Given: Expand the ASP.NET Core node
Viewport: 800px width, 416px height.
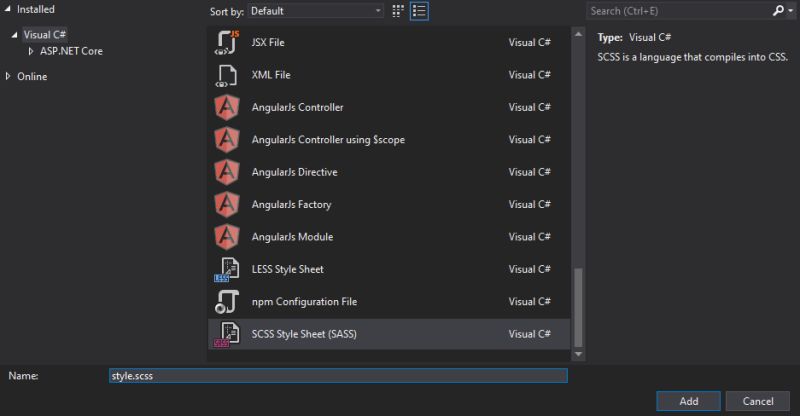Looking at the screenshot, I should (x=31, y=51).
